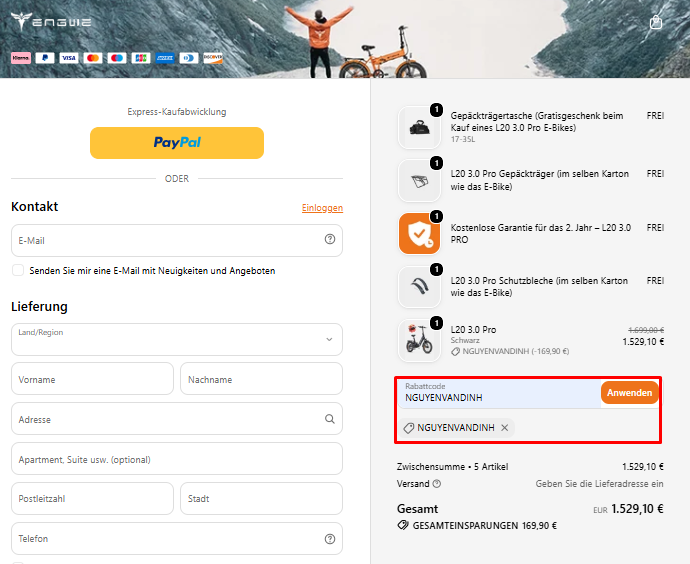
Task: Focus the E-Mail input field
Action: 177,240
